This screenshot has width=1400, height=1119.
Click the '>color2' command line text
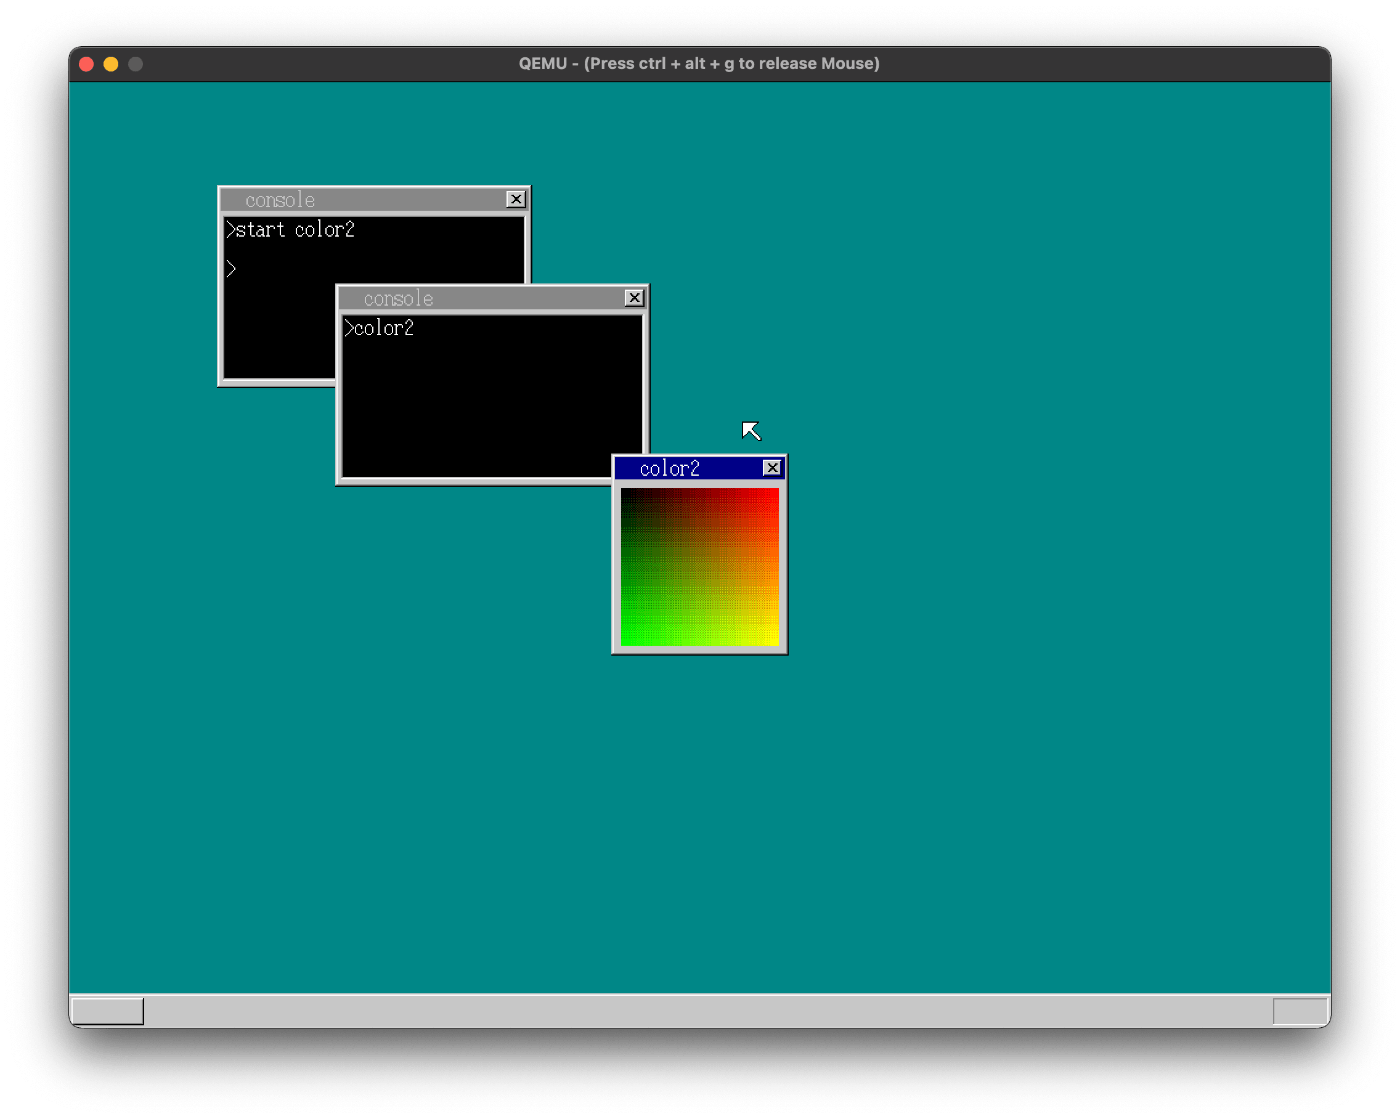pos(379,328)
